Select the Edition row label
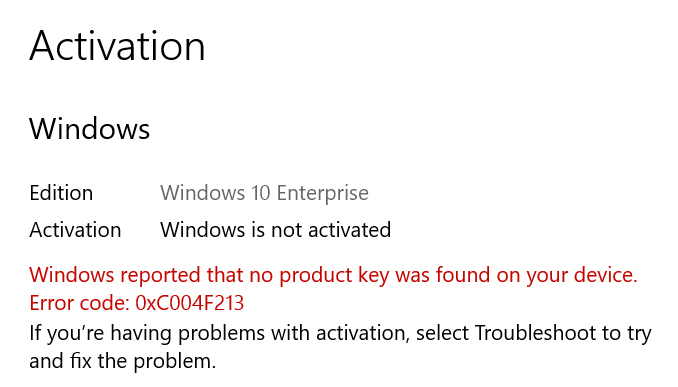Image resolution: width=678 pixels, height=387 pixels. click(61, 193)
